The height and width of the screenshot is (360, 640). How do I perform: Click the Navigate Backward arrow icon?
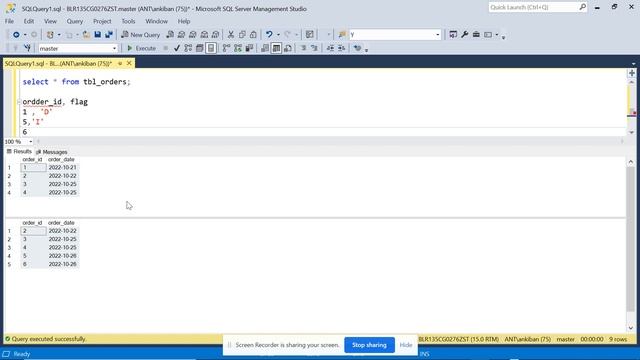pos(16,35)
